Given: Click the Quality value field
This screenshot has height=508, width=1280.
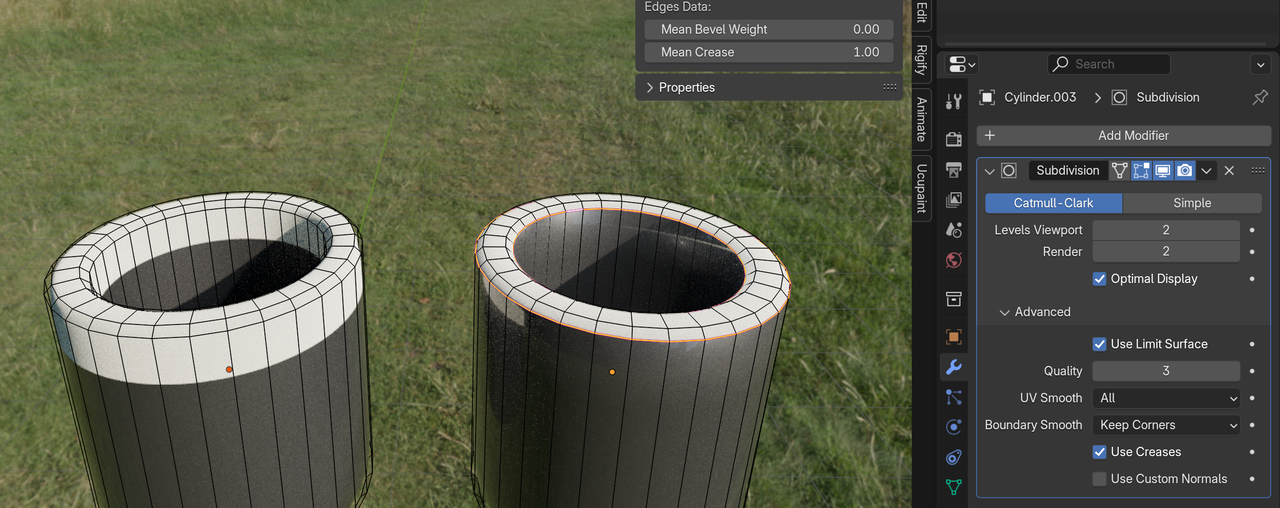Looking at the screenshot, I should pyautogui.click(x=1166, y=371).
